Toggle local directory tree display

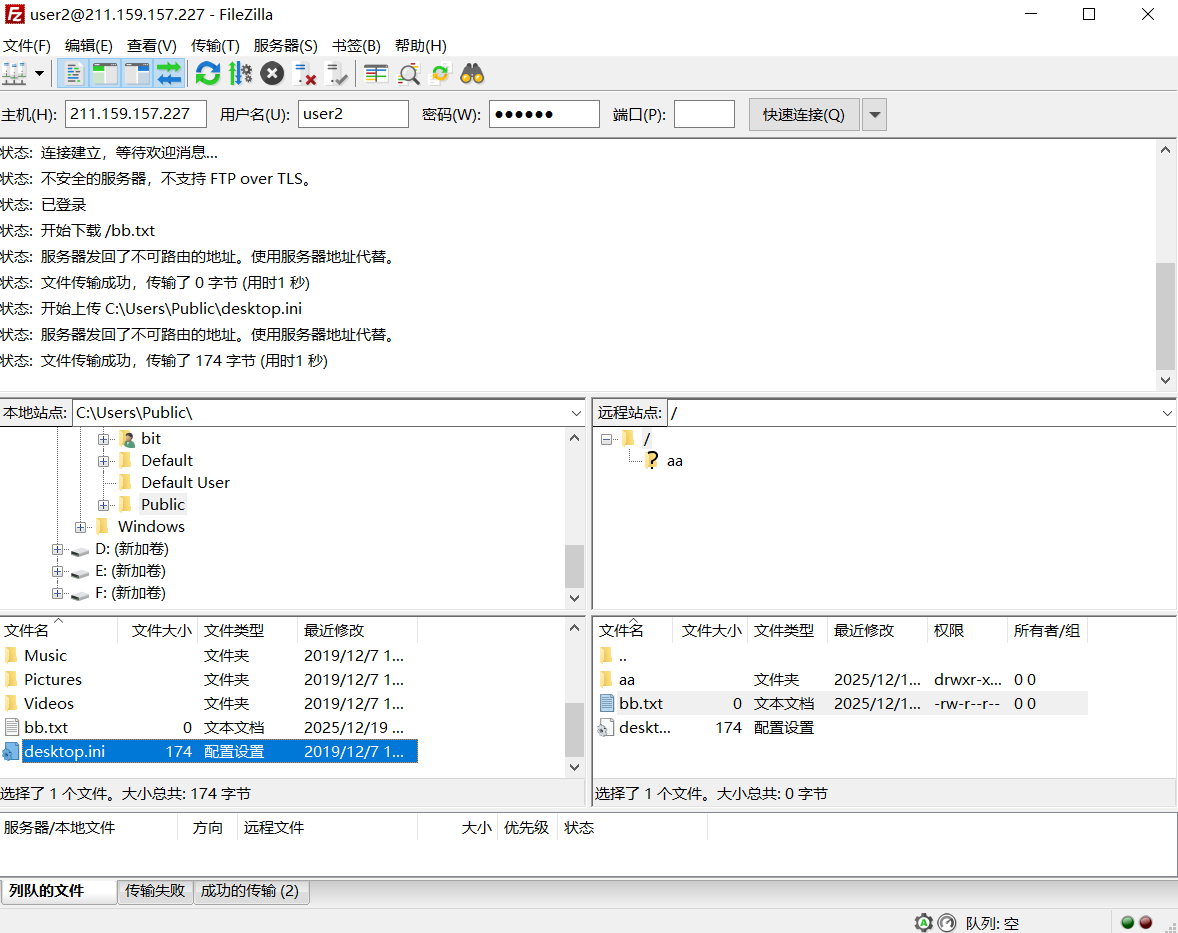tap(105, 73)
